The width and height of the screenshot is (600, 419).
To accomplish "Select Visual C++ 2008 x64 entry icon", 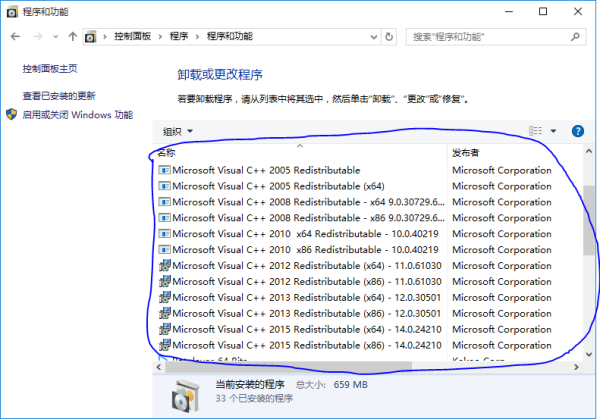I will (164, 202).
